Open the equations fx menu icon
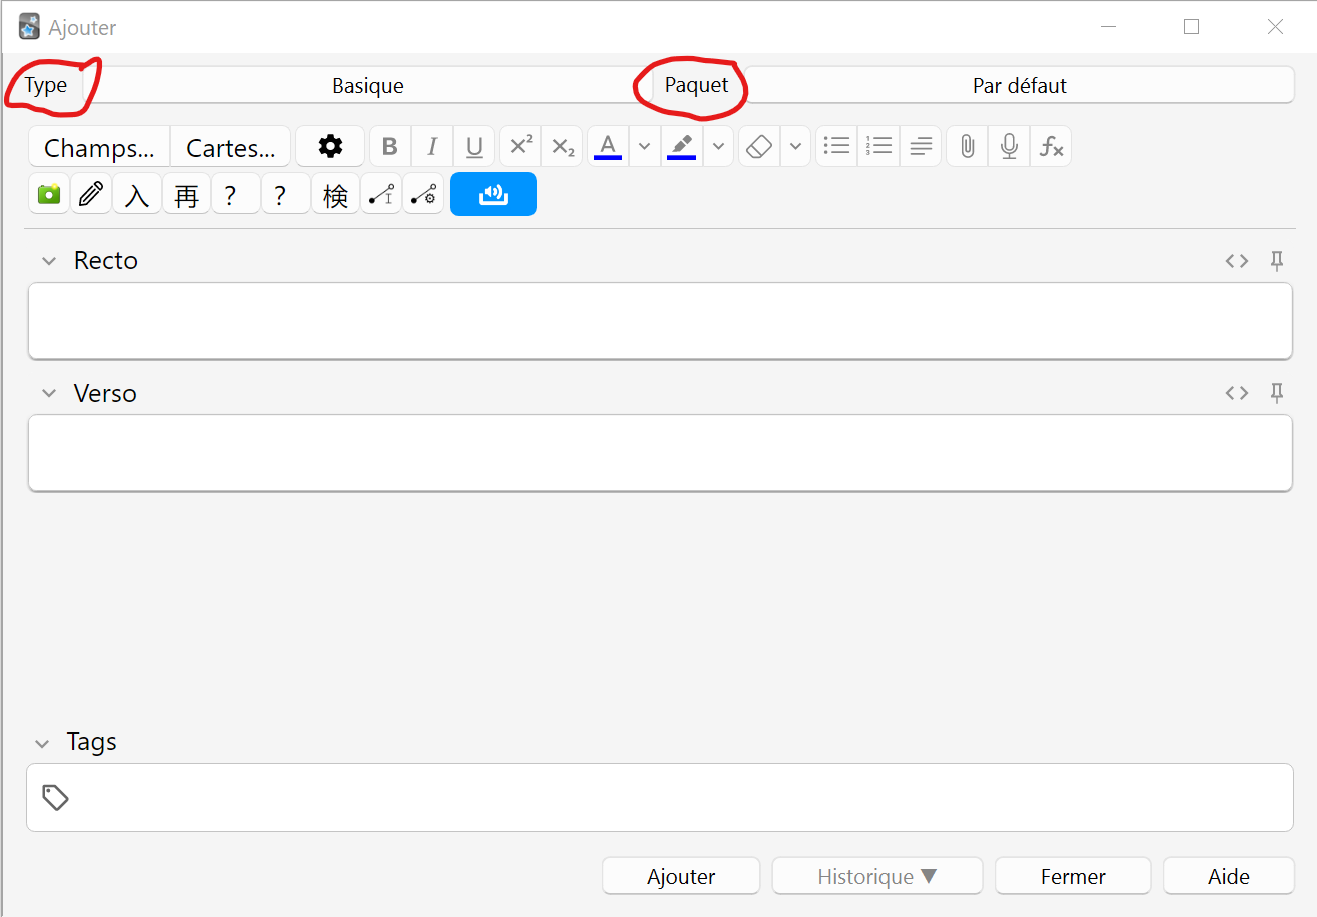Viewport: 1317px width, 917px height. click(1051, 146)
